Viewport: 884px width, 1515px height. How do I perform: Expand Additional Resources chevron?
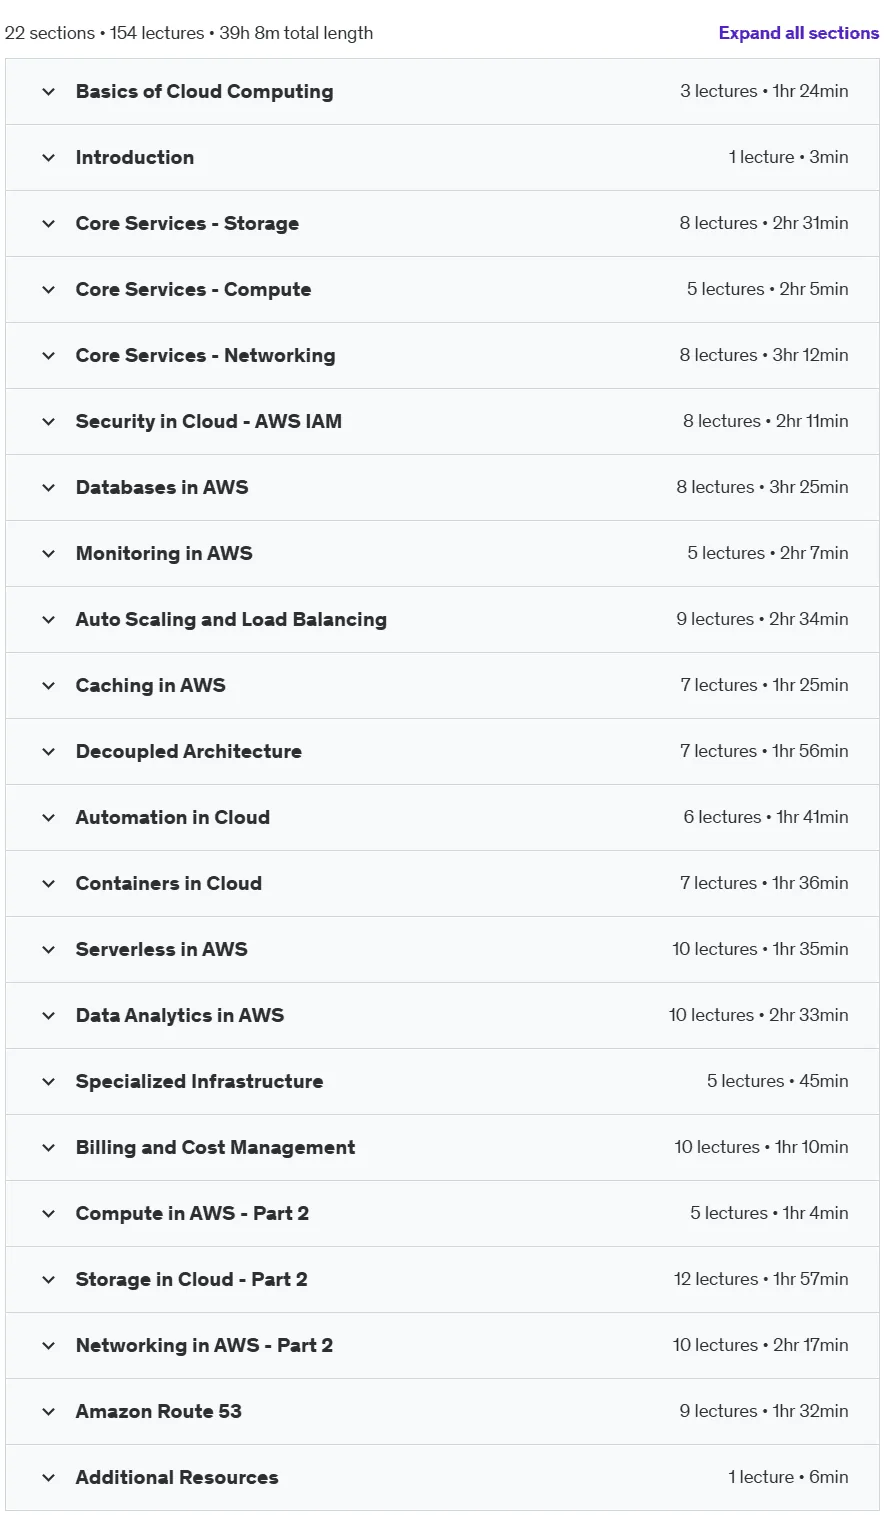48,1478
